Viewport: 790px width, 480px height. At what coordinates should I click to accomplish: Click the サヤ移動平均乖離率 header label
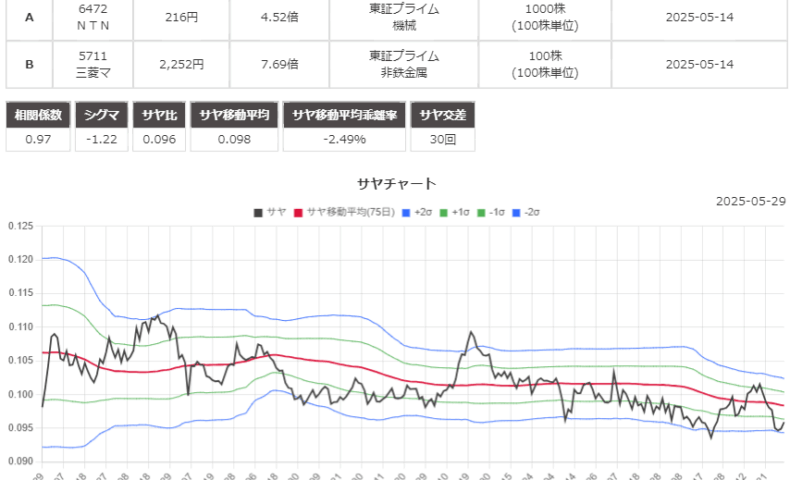click(x=345, y=115)
